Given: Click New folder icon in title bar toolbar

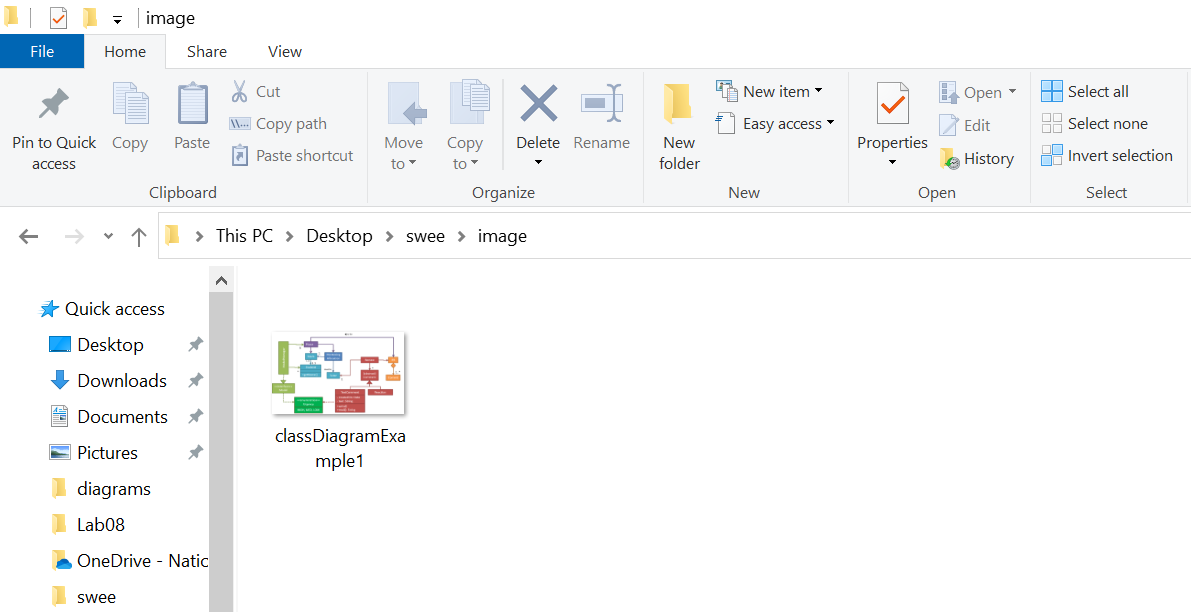Looking at the screenshot, I should click(90, 17).
